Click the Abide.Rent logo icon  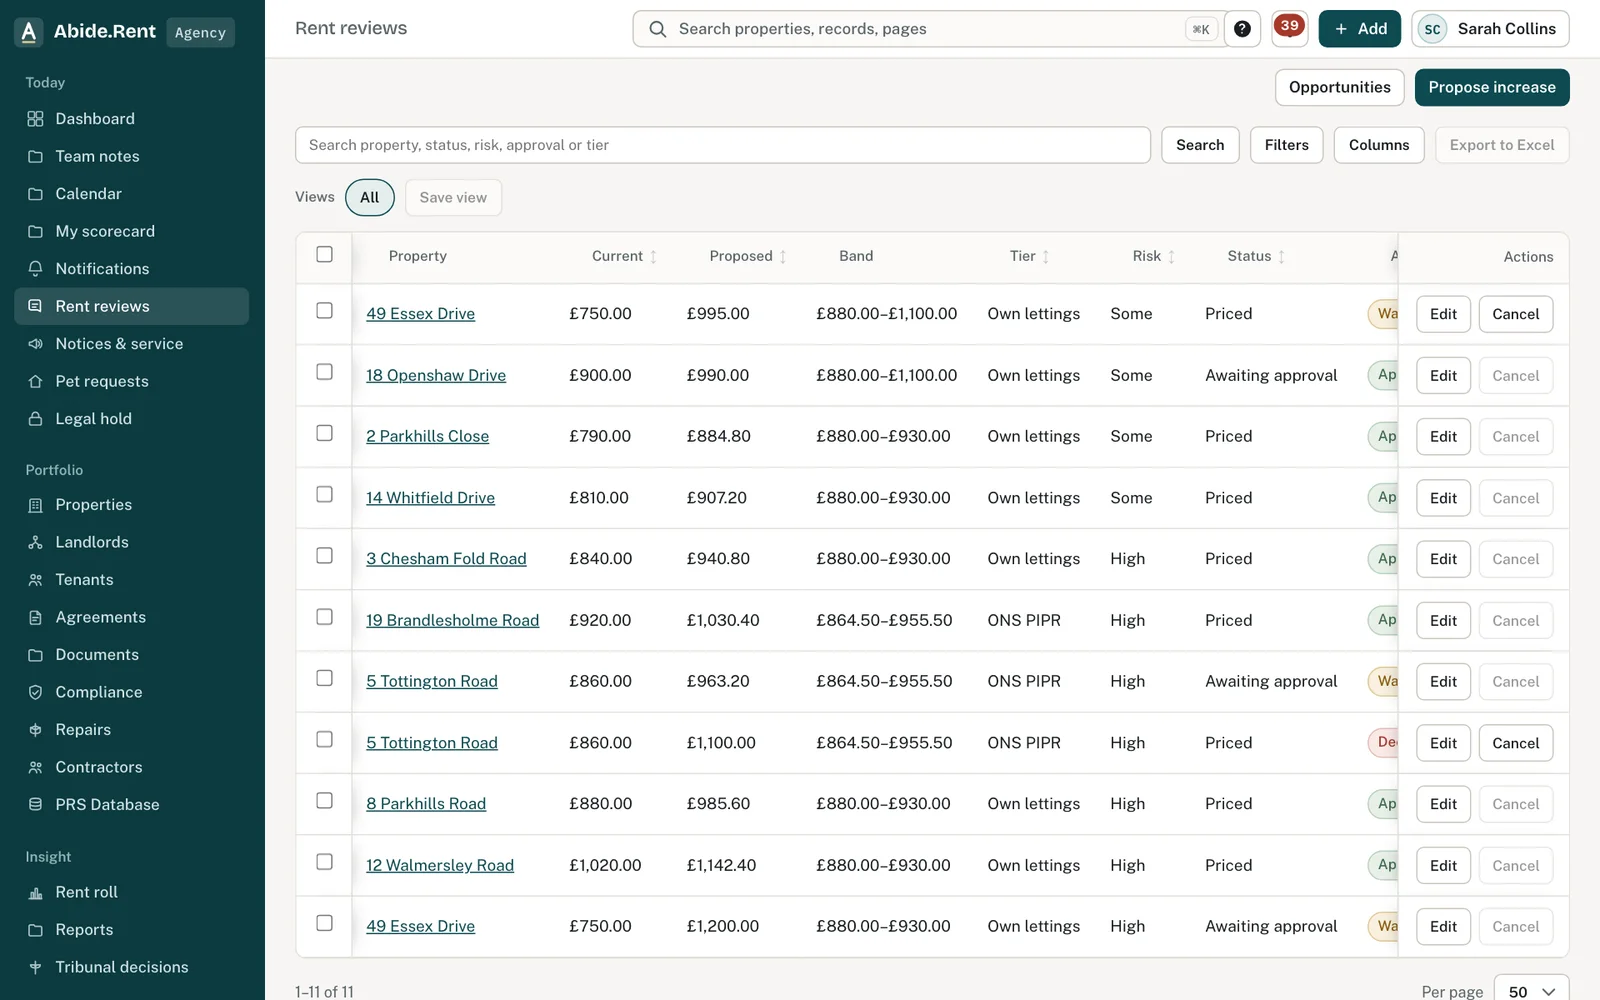pyautogui.click(x=29, y=32)
